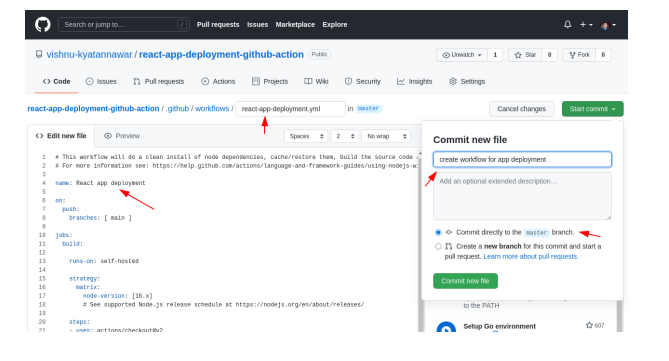The width and height of the screenshot is (669, 361).
Task: Click the Projects board icon
Action: 256,82
